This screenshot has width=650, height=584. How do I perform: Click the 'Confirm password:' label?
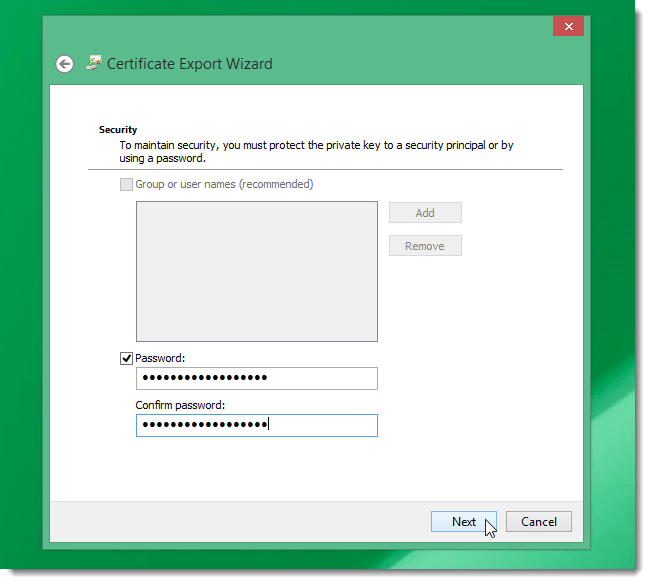[x=180, y=405]
